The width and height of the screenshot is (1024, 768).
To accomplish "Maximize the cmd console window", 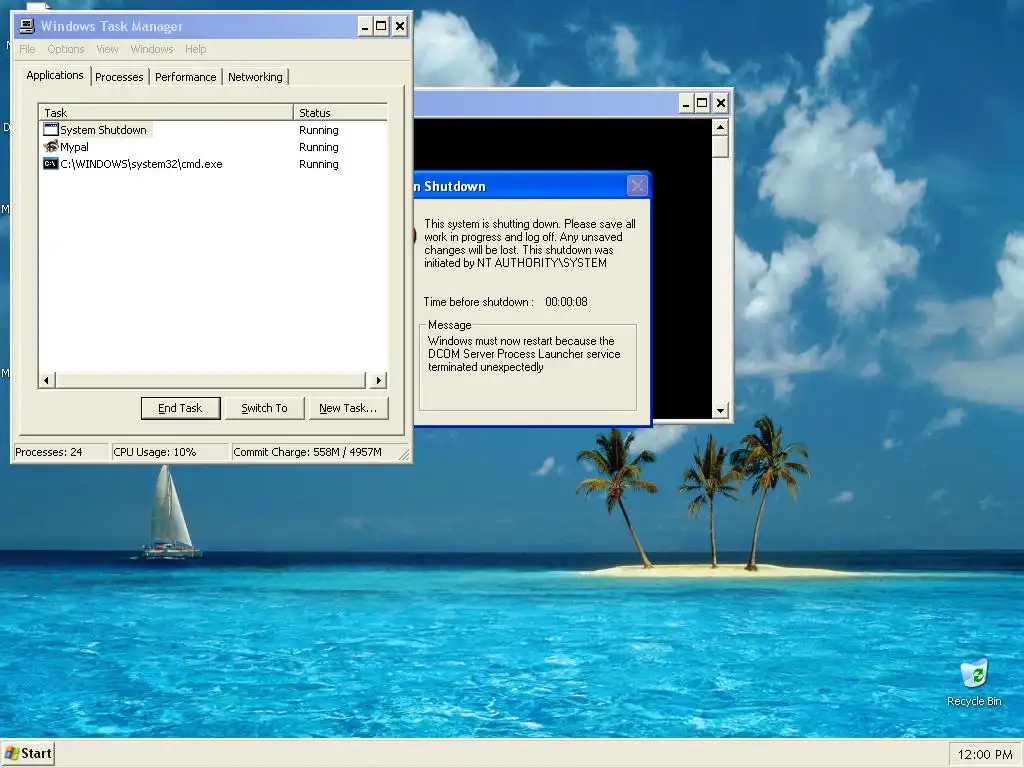I will pyautogui.click(x=702, y=103).
